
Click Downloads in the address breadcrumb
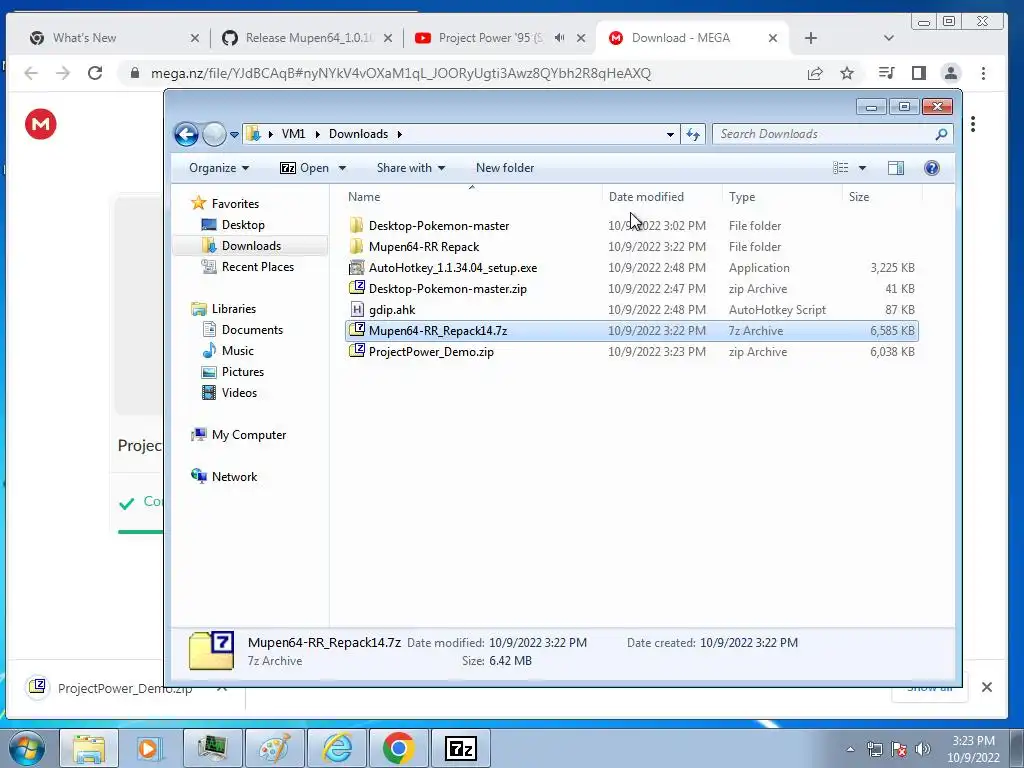pos(358,134)
